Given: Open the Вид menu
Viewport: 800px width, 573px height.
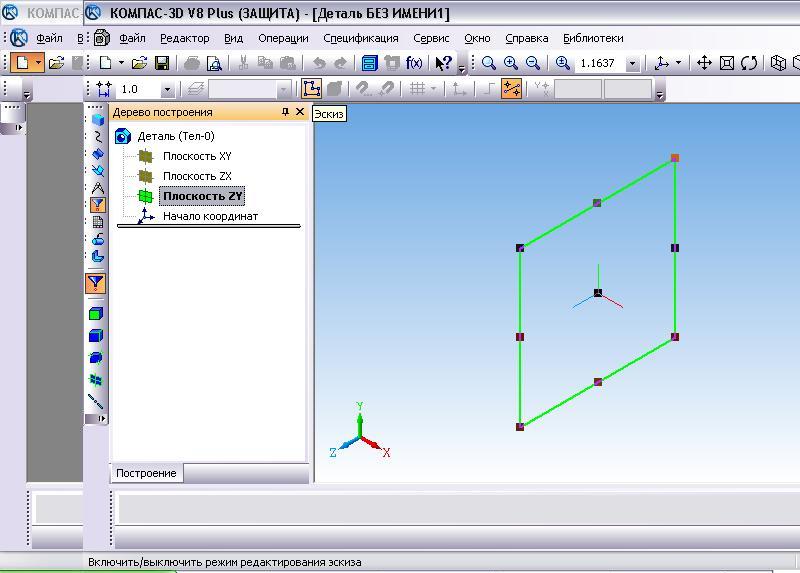Looking at the screenshot, I should click(234, 38).
